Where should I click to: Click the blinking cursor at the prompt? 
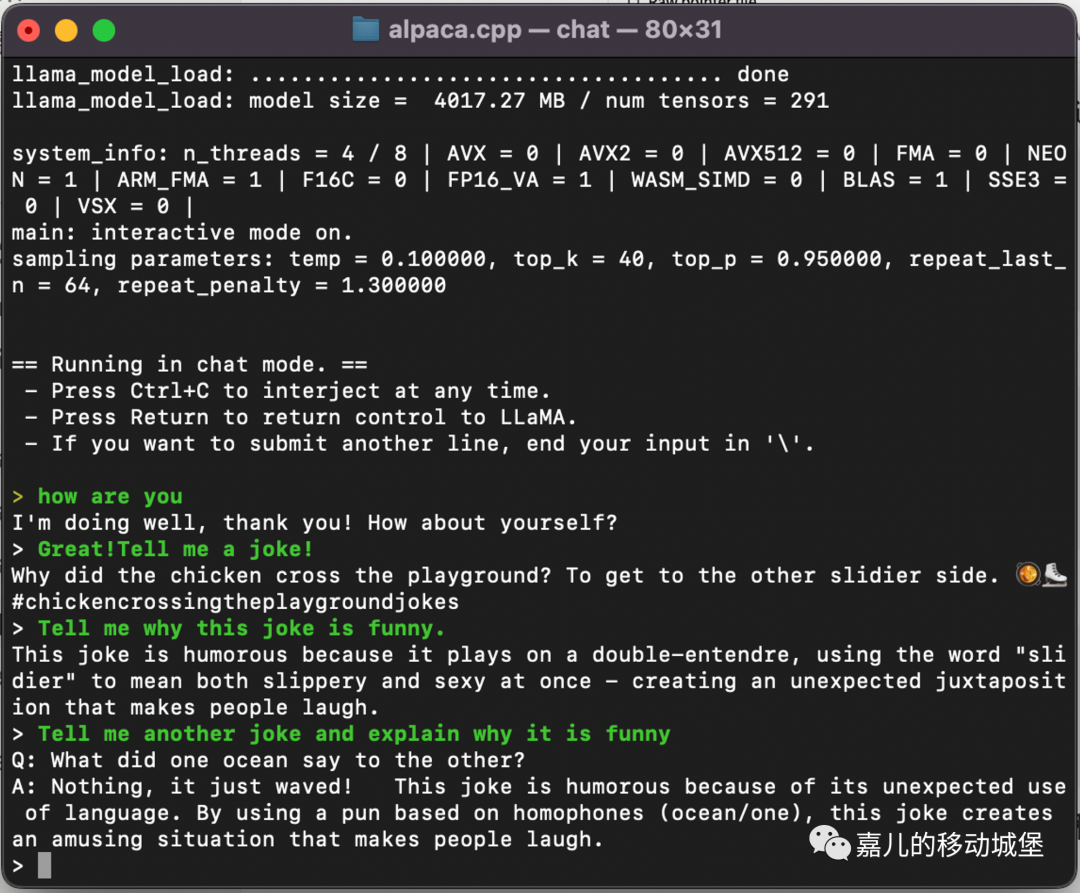(x=44, y=865)
